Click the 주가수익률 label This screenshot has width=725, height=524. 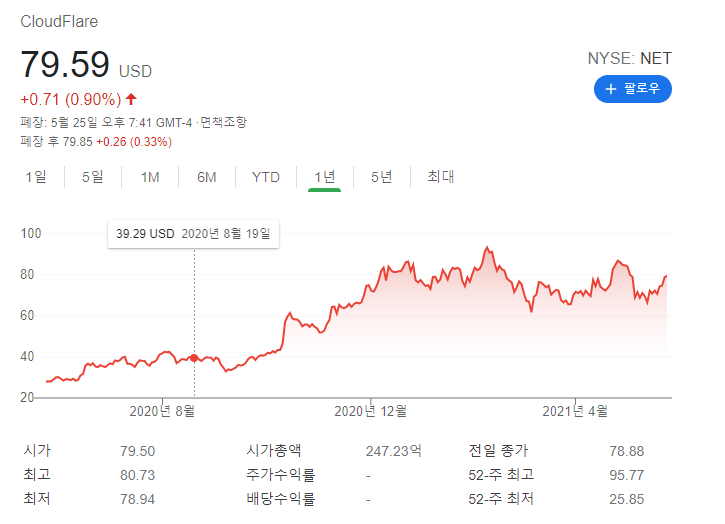point(280,475)
